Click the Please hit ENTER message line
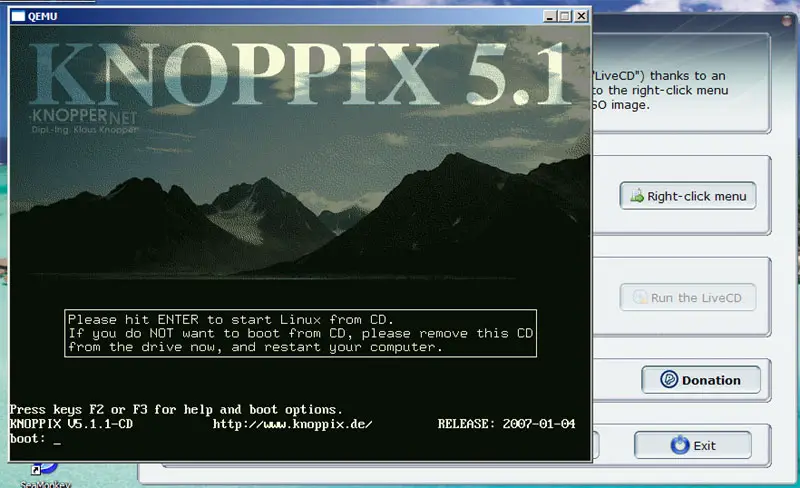The width and height of the screenshot is (800, 488). [x=230, y=320]
